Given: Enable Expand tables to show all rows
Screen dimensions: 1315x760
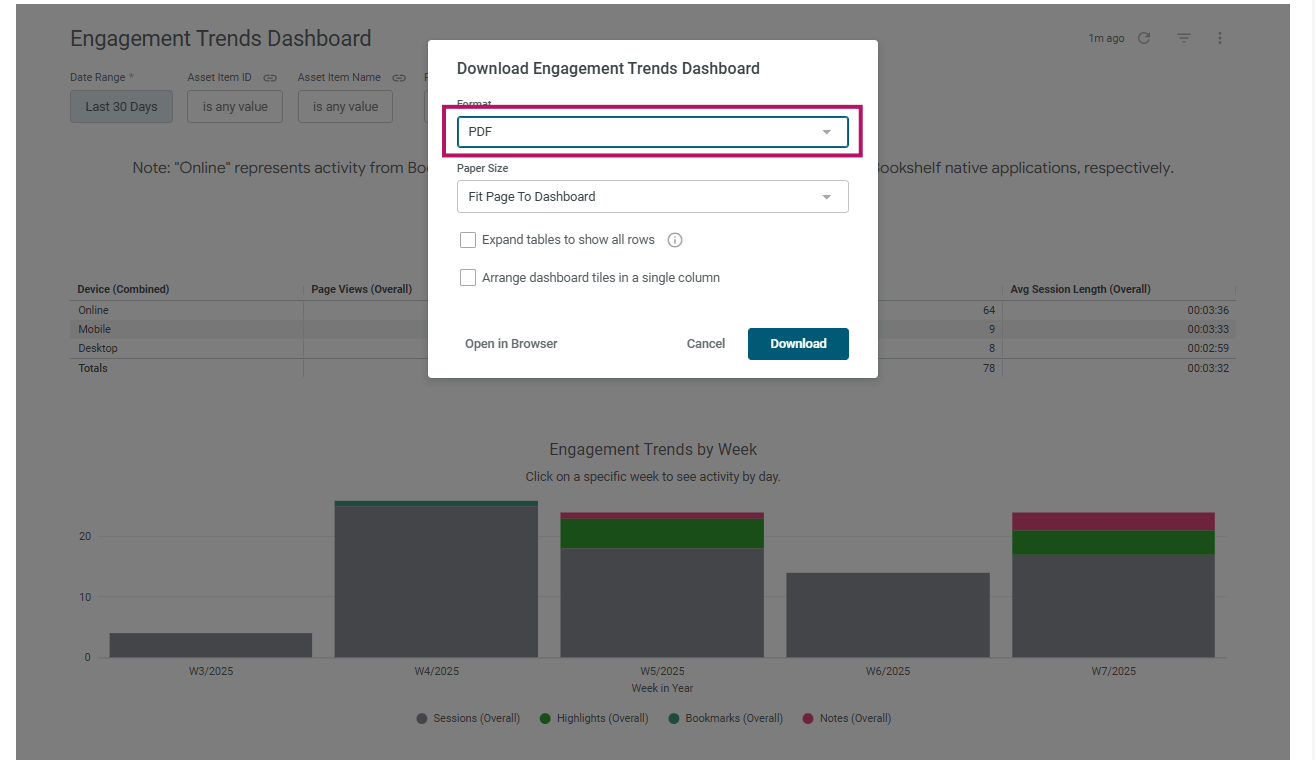Looking at the screenshot, I should (468, 240).
